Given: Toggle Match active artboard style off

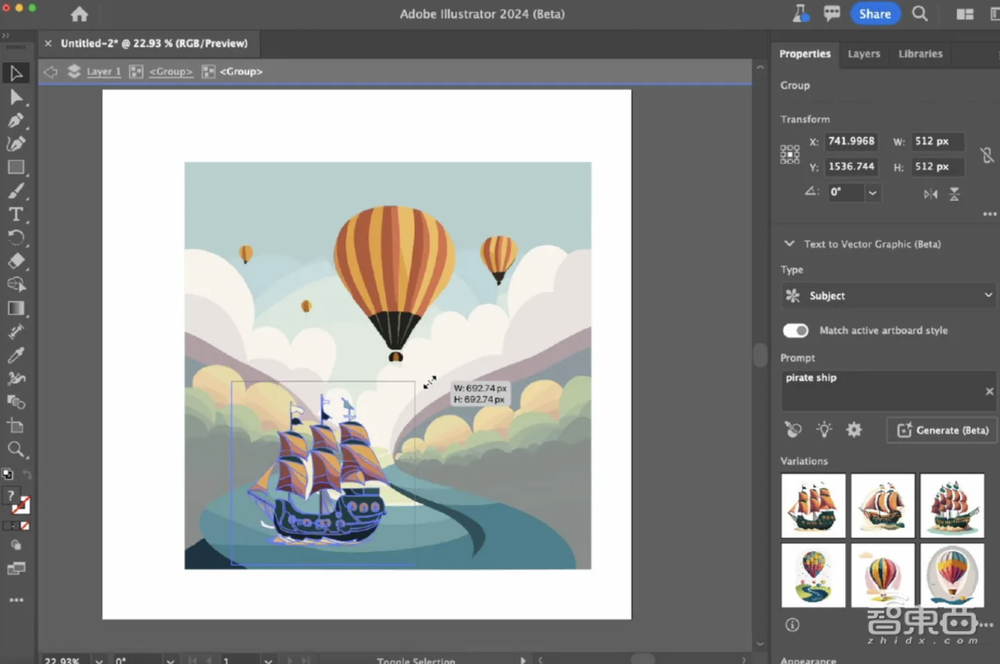Looking at the screenshot, I should pyautogui.click(x=795, y=330).
